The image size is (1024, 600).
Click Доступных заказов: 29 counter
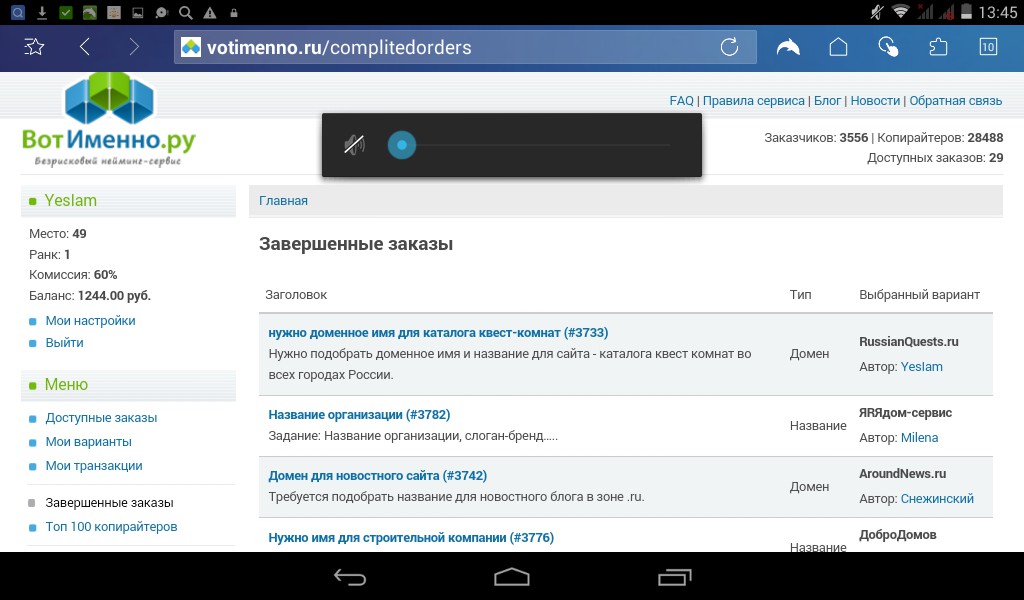(x=935, y=157)
